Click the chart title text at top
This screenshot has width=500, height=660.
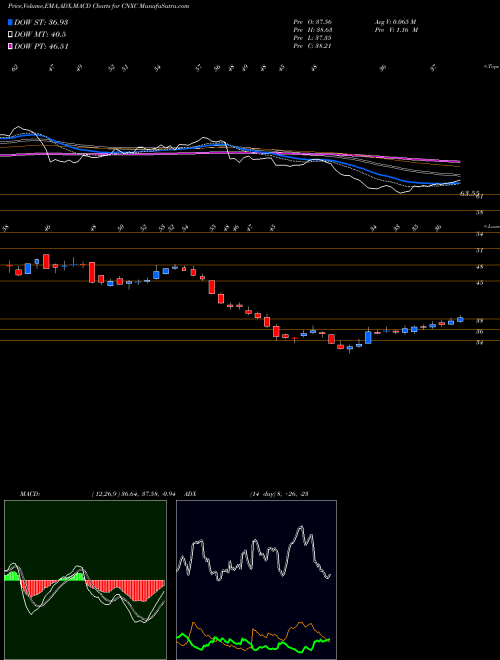[98, 6]
